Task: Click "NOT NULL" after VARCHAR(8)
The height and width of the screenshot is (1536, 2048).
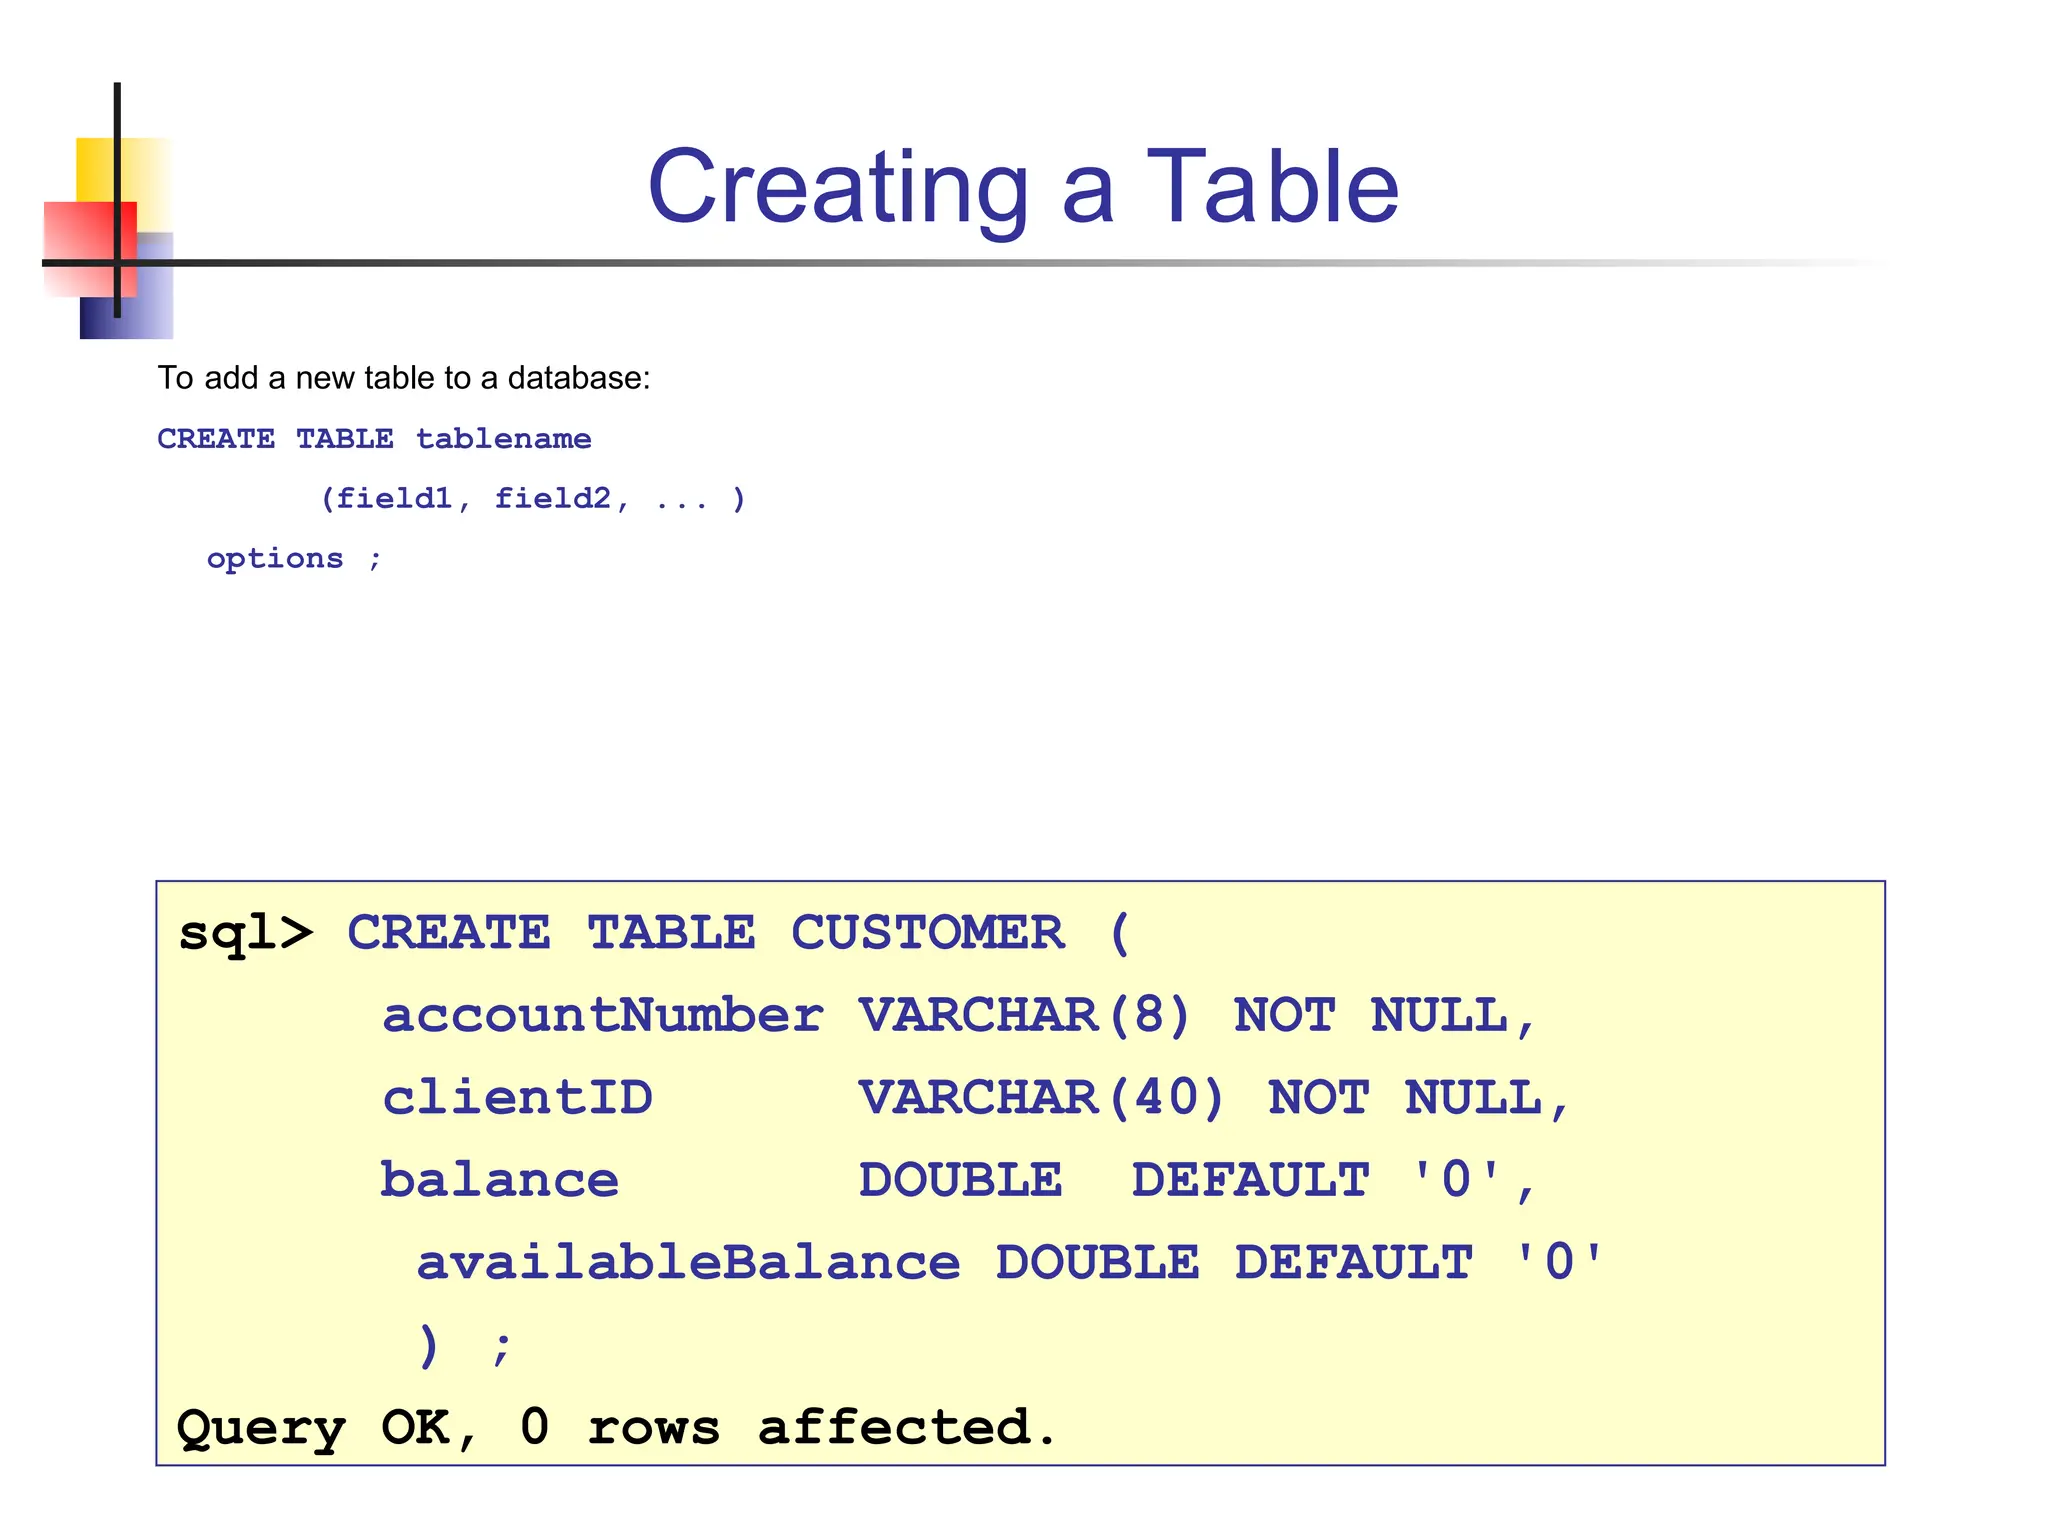Action: tap(1370, 1015)
